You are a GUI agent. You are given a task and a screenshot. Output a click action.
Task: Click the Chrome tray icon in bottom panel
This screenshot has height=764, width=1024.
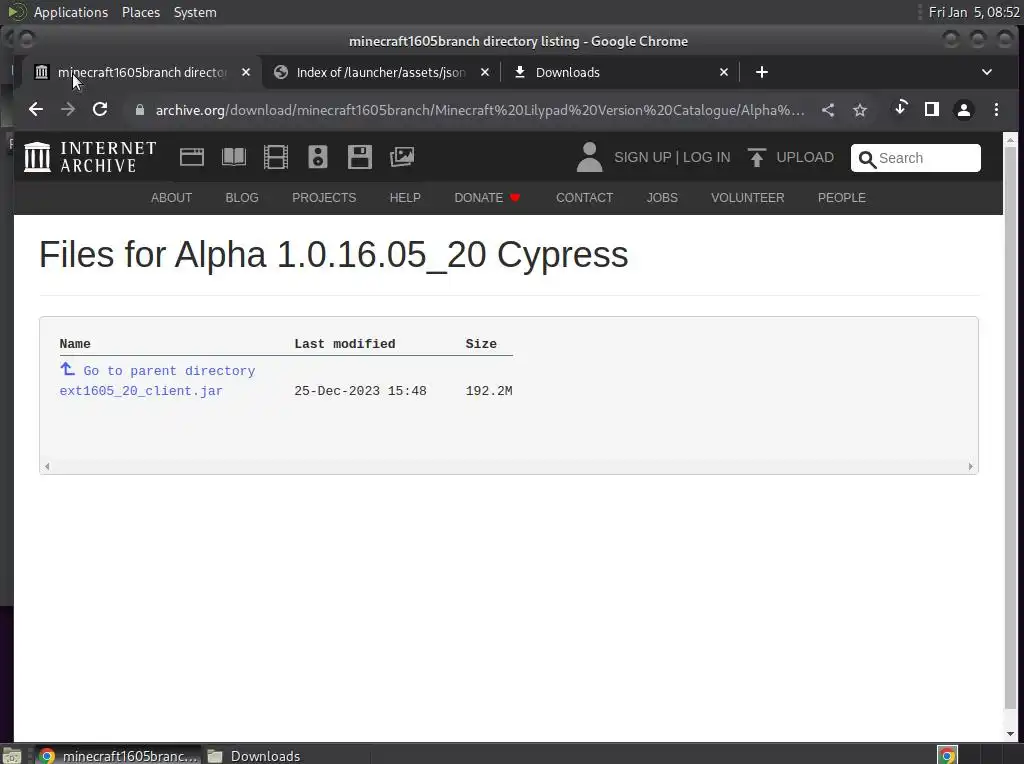947,755
